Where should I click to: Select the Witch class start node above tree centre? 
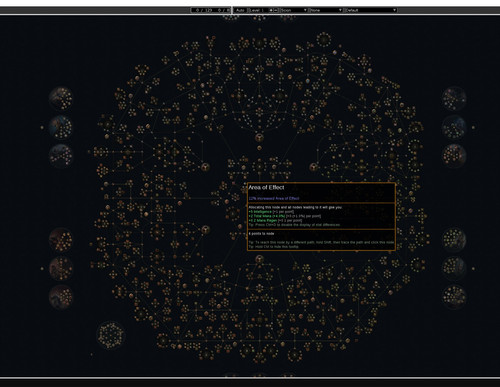click(x=259, y=137)
